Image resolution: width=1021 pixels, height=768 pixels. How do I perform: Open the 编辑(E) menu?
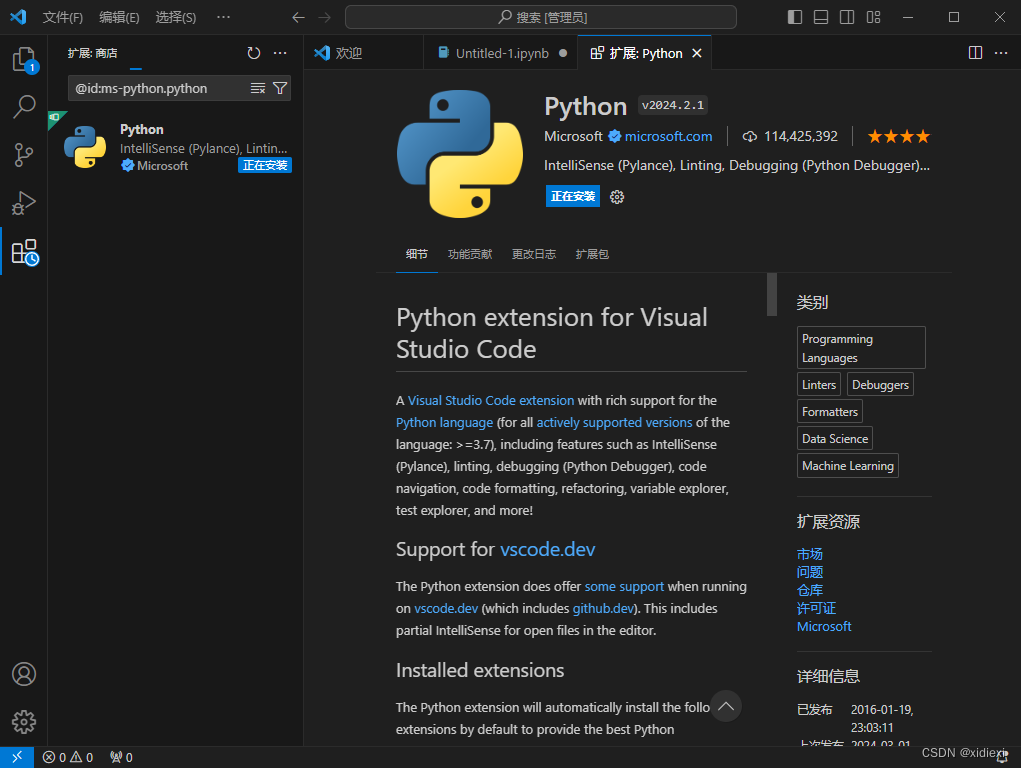119,18
